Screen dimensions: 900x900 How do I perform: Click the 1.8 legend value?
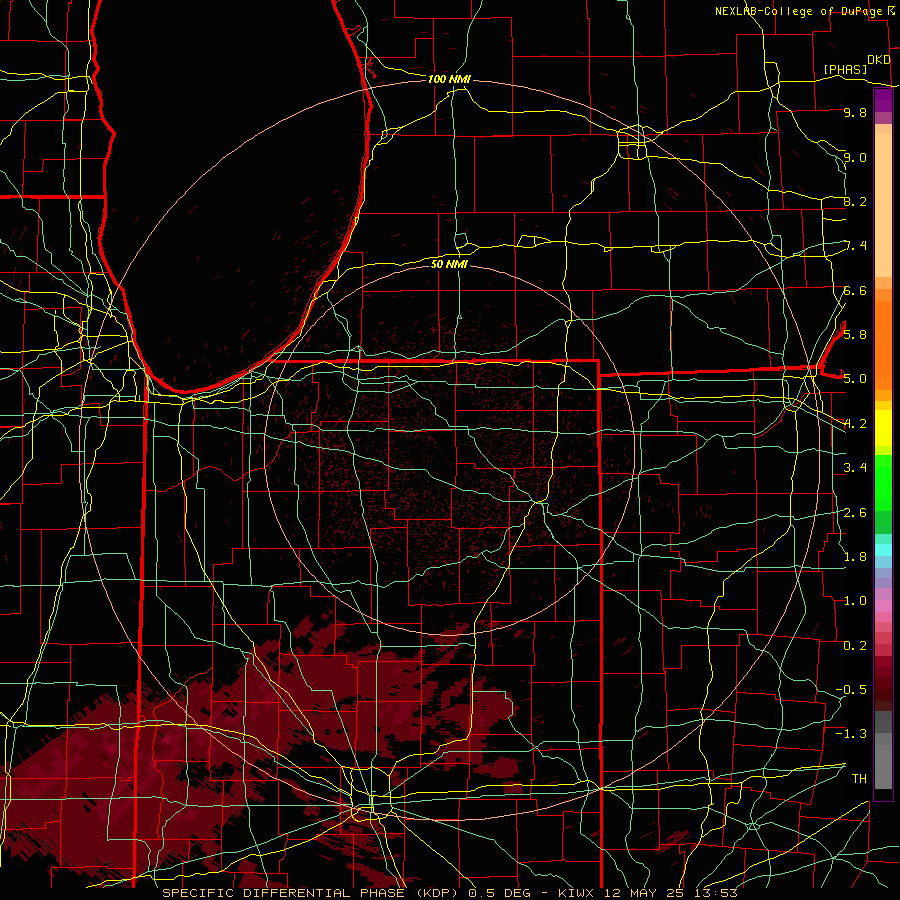(x=855, y=556)
